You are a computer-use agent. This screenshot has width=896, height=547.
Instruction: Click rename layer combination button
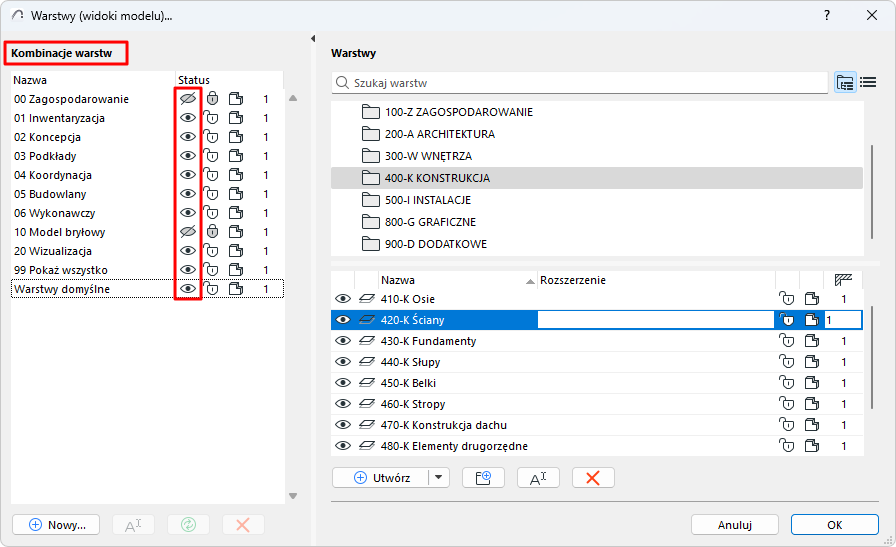coord(133,525)
